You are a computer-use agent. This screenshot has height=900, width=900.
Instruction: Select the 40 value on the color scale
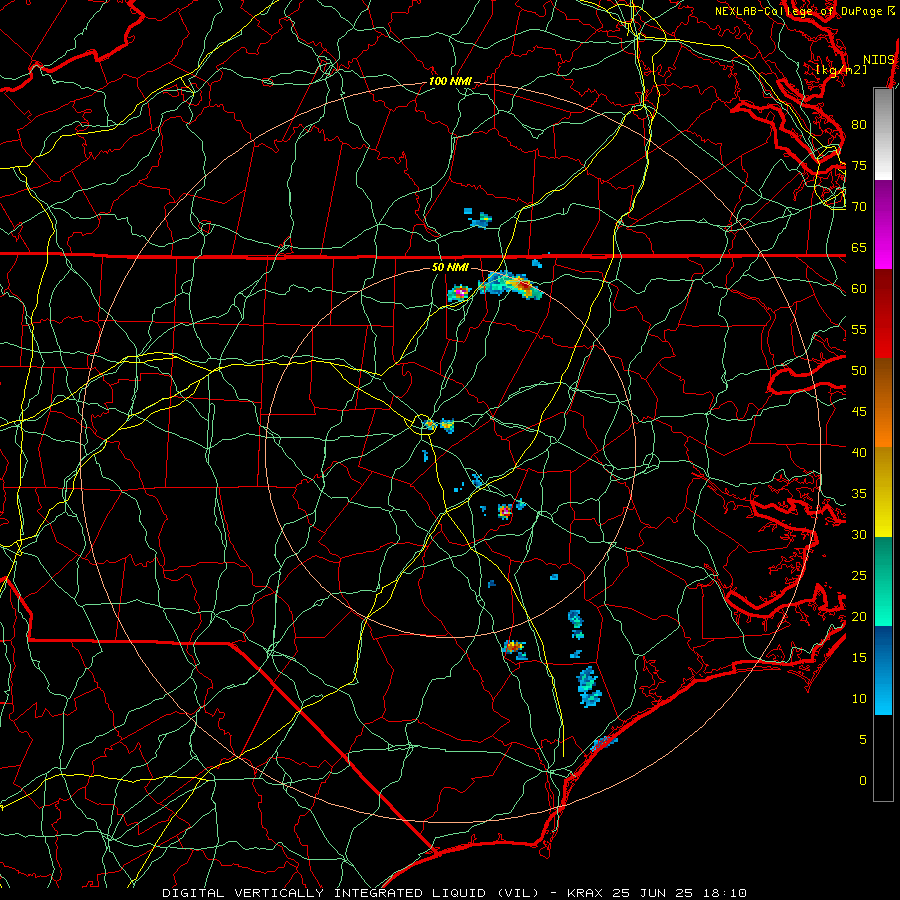859,452
